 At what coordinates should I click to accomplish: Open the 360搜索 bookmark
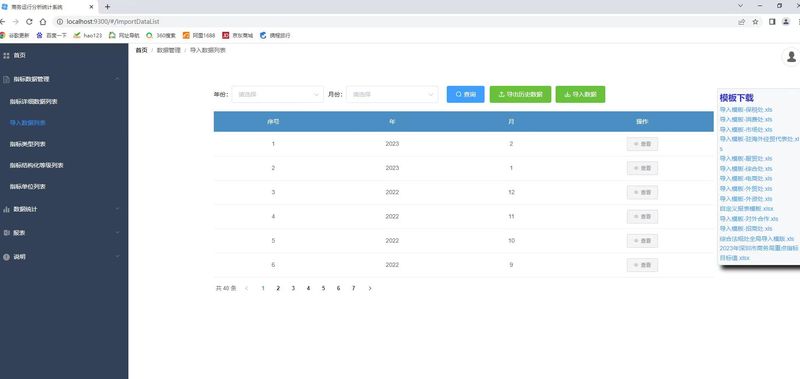click(161, 36)
